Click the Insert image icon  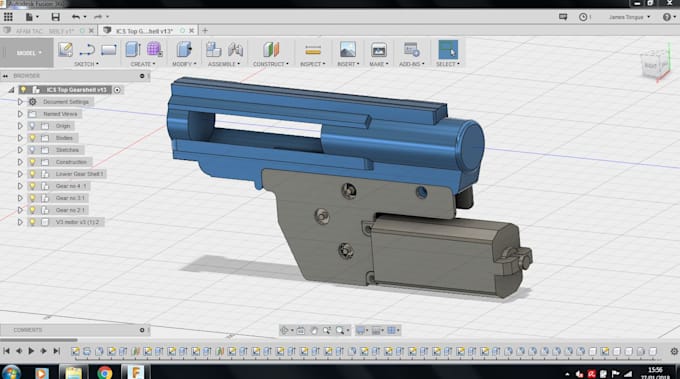[x=348, y=49]
